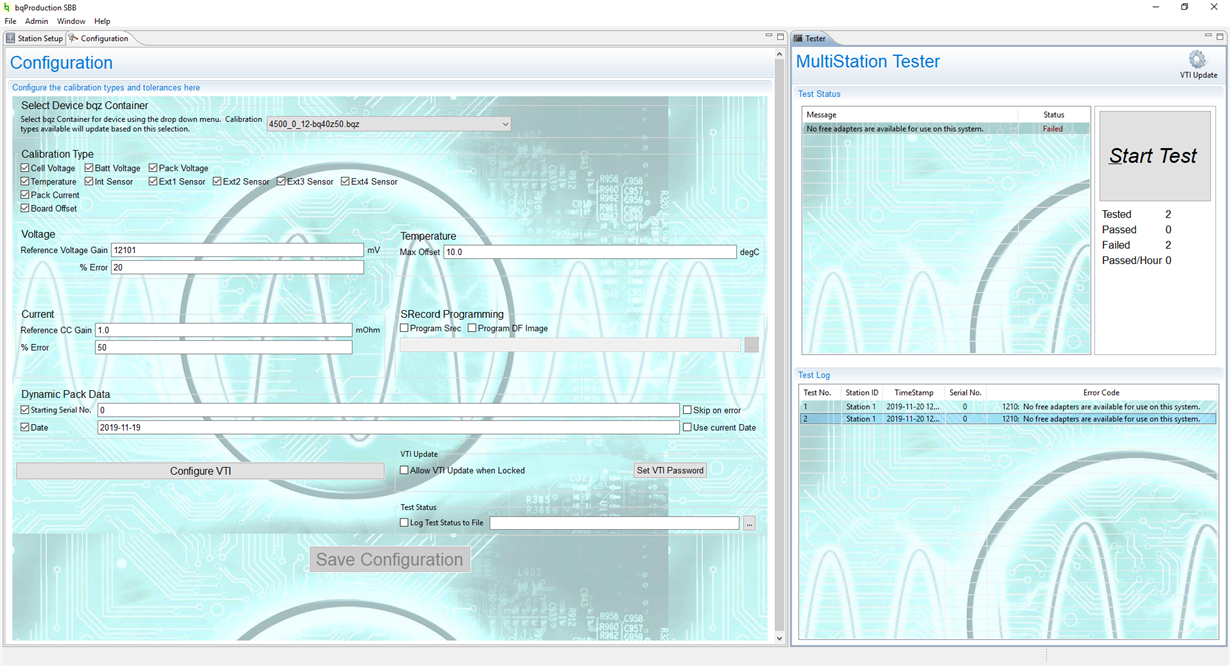1230x666 pixels.
Task: Click the Date field showing 2019-11-19
Action: (x=388, y=427)
